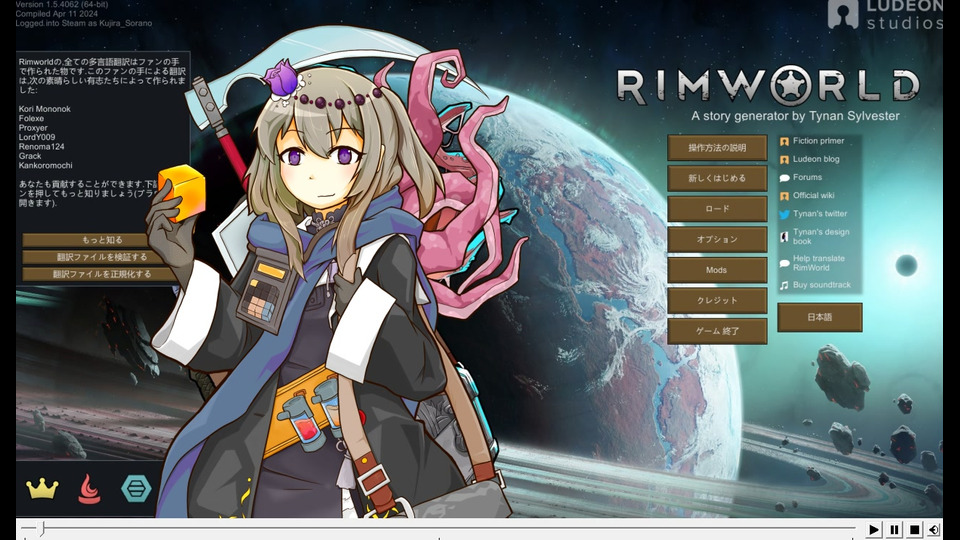The width and height of the screenshot is (960, 540).
Task: Play the video
Action: click(x=874, y=530)
